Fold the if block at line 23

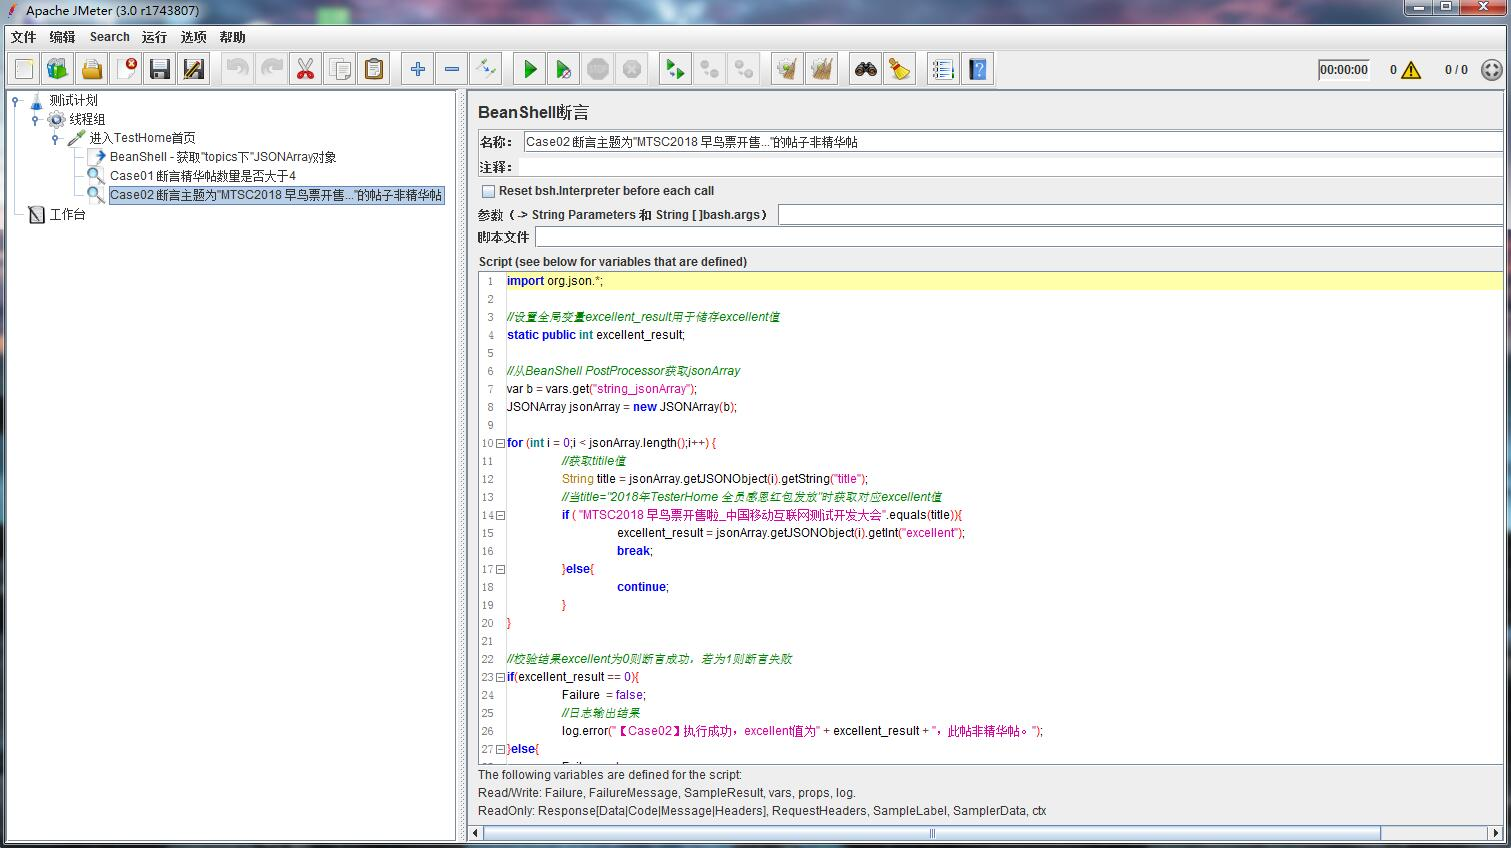pos(501,677)
